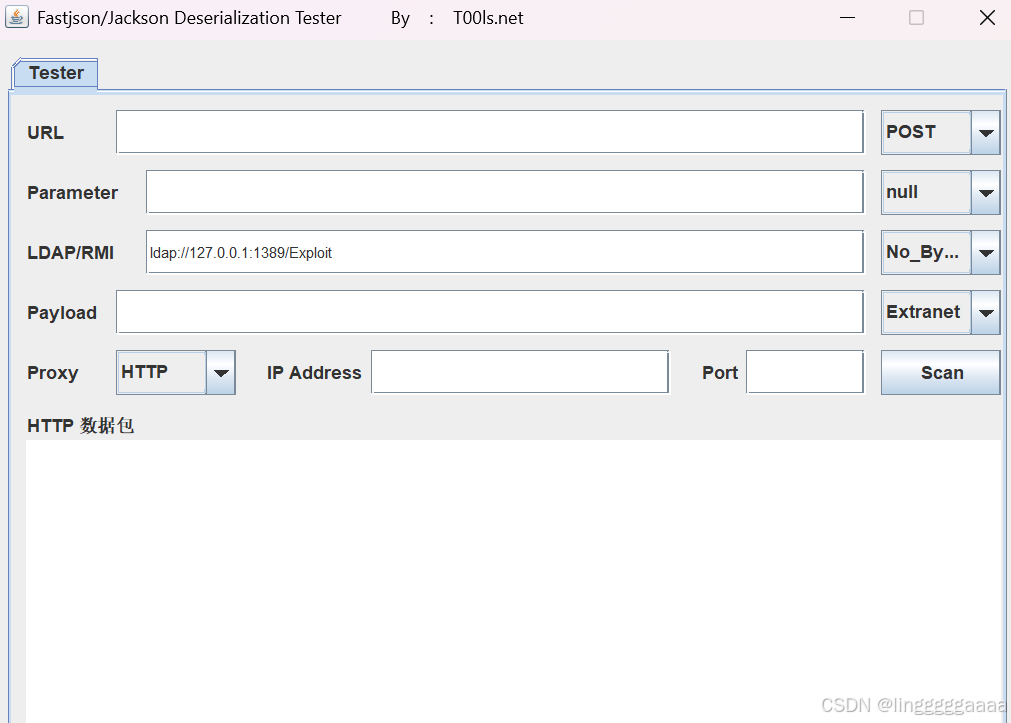Open the Extranet mode dropdown

click(940, 312)
